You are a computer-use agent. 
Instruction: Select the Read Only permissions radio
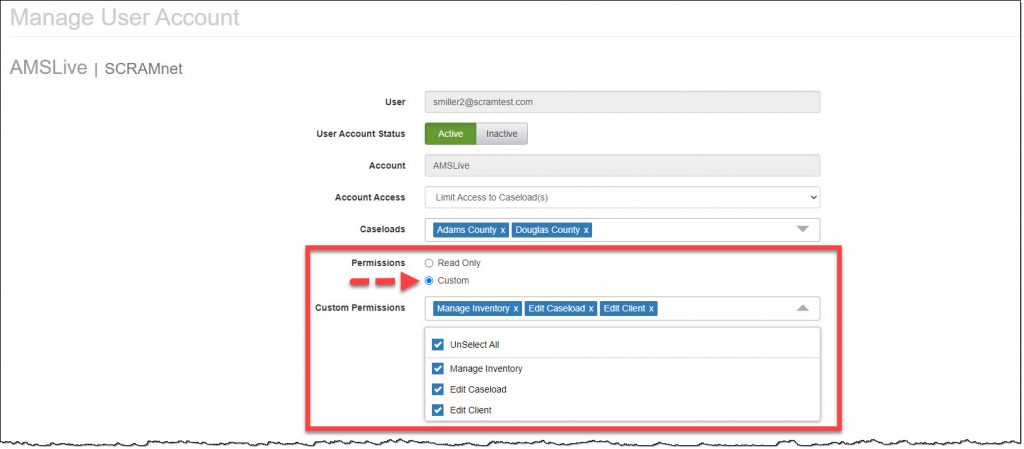430,263
